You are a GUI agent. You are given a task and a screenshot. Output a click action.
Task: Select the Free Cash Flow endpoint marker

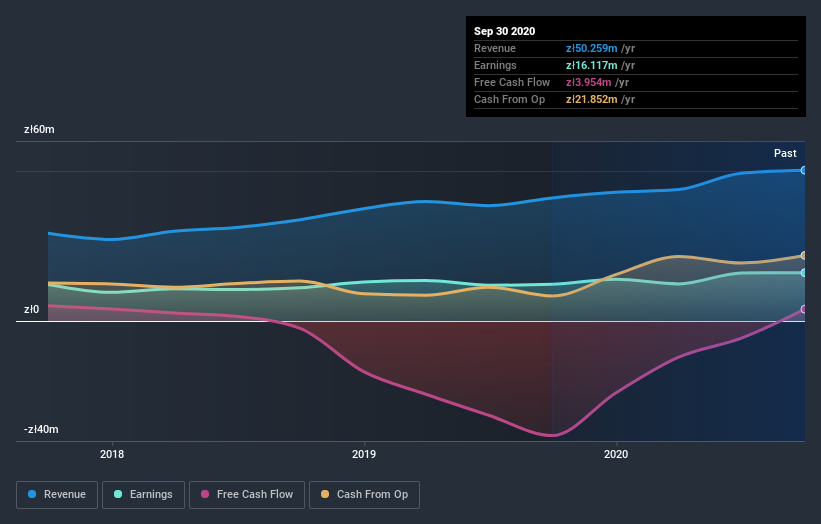click(804, 309)
